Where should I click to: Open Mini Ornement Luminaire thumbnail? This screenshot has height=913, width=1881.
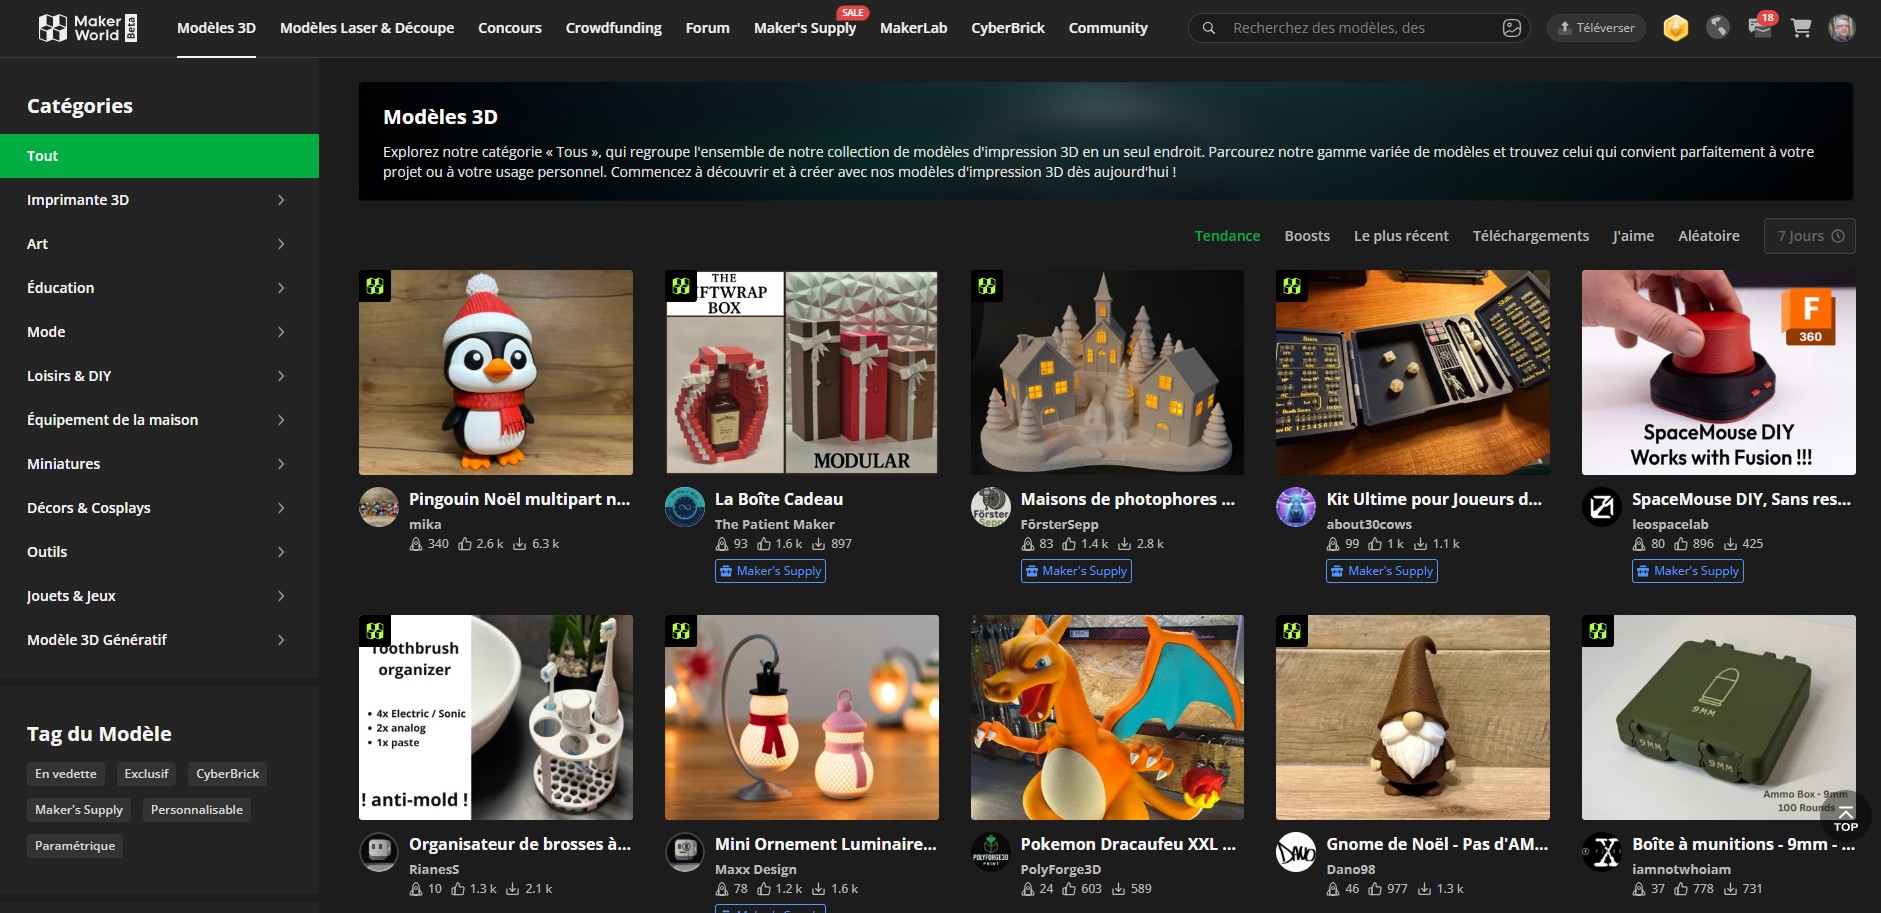pyautogui.click(x=802, y=717)
